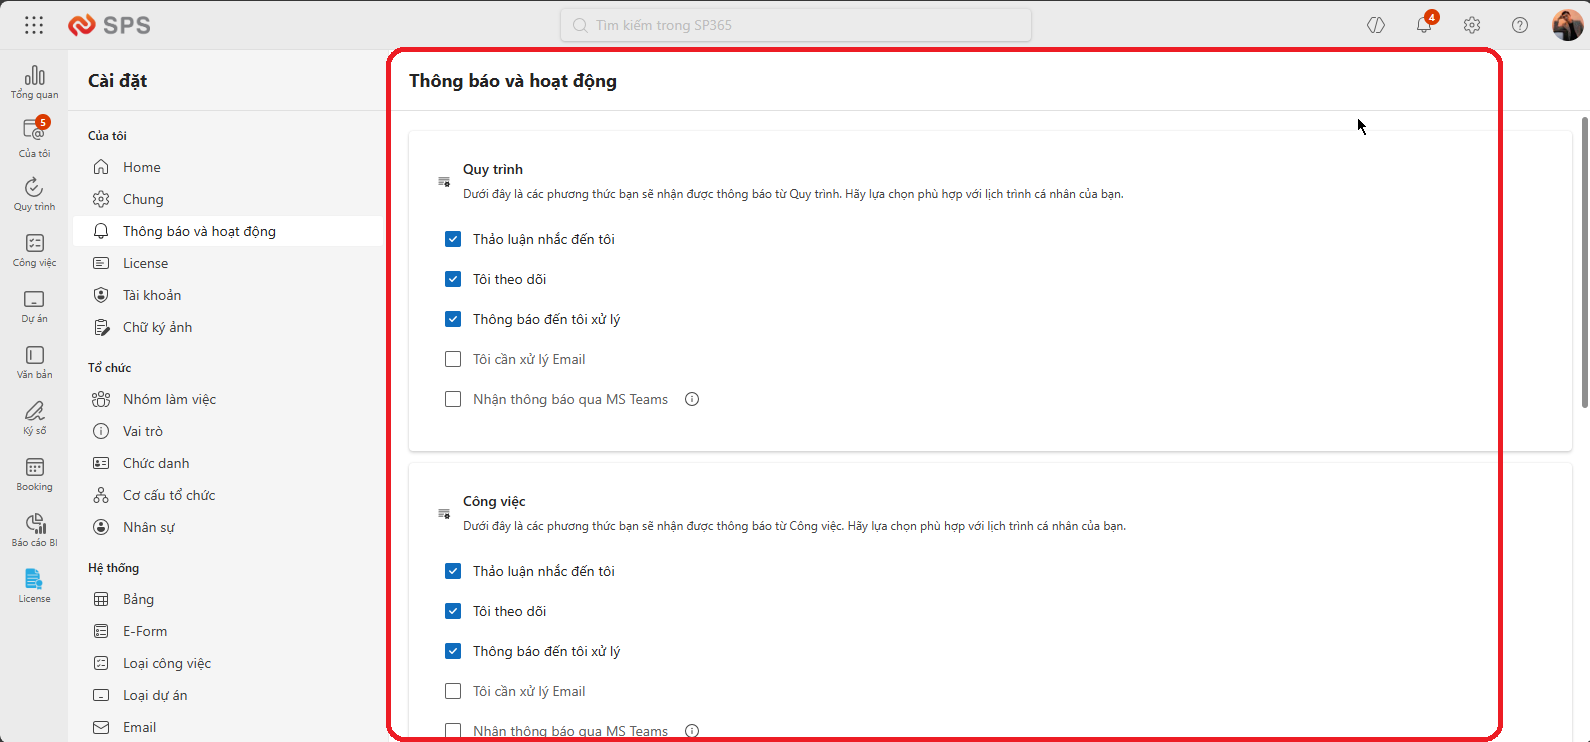1590x742 pixels.
Task: Open the notifications bell in header
Action: point(1424,25)
